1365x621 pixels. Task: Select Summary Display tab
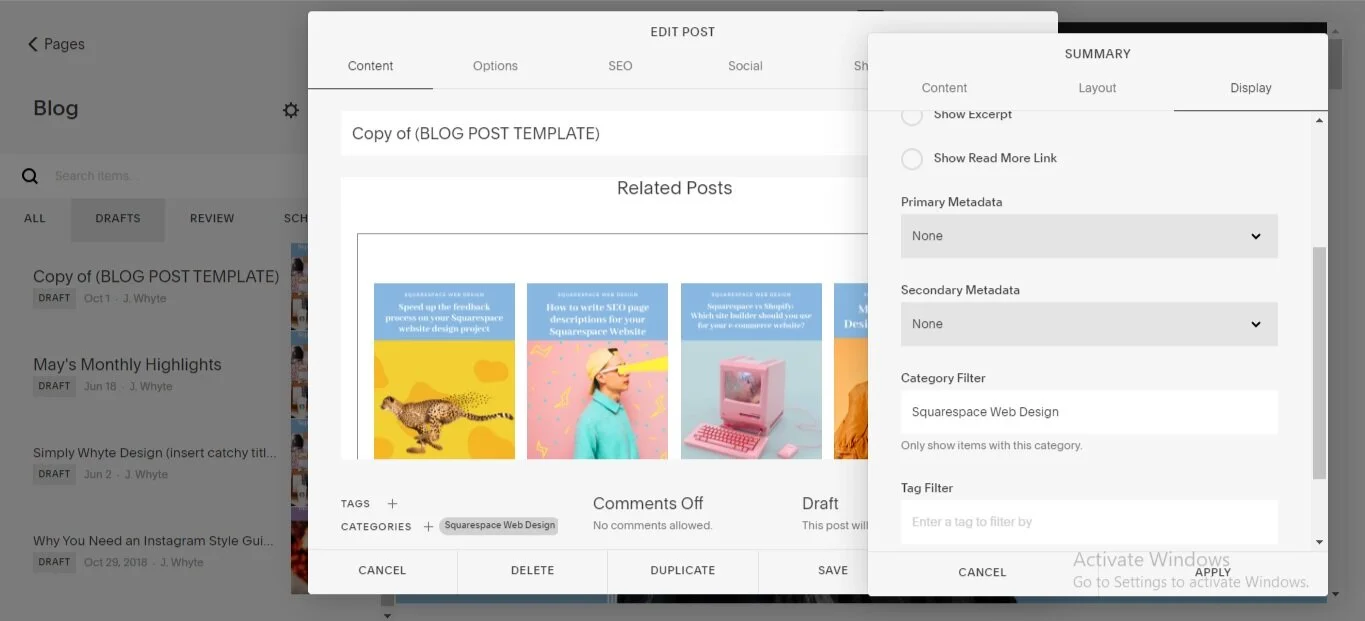coord(1251,88)
